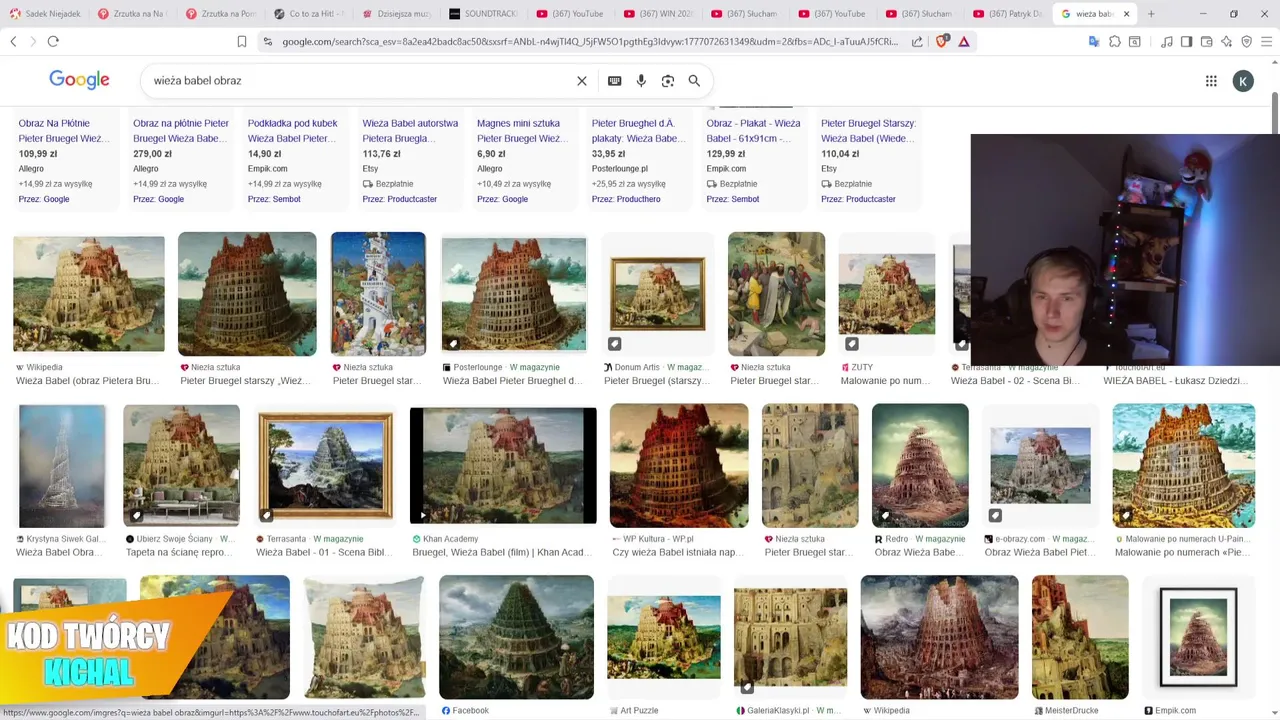Start voice search with the microphone icon
Viewport: 1280px width, 720px height.
tap(641, 81)
